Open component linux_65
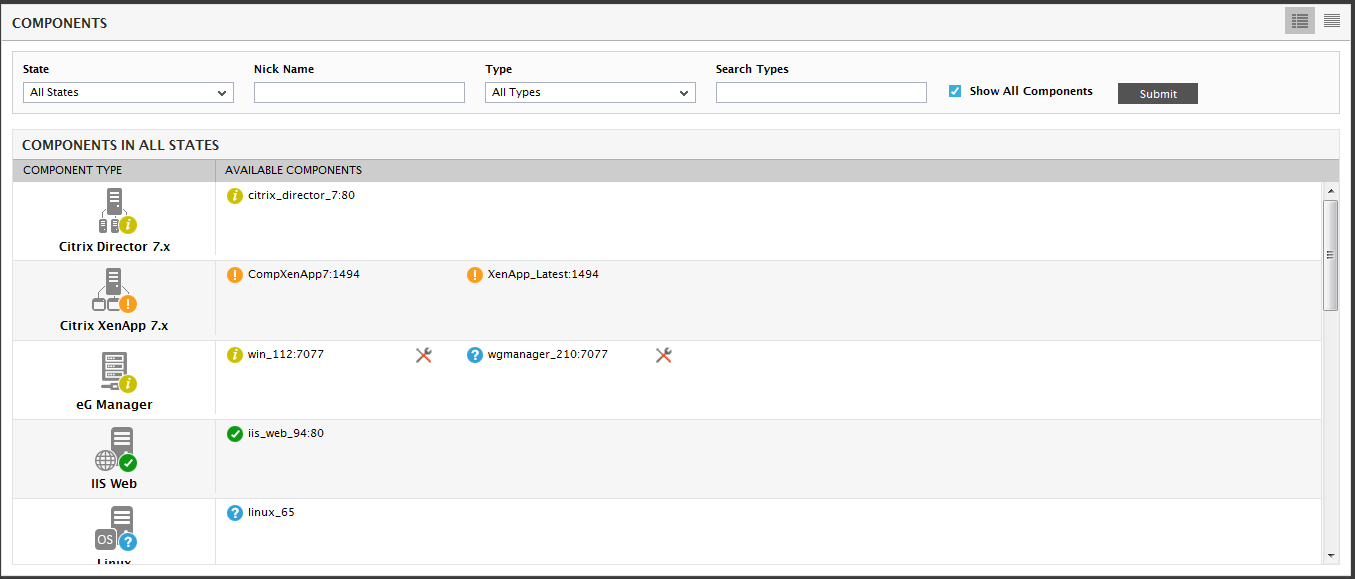The width and height of the screenshot is (1355, 579). click(x=271, y=513)
